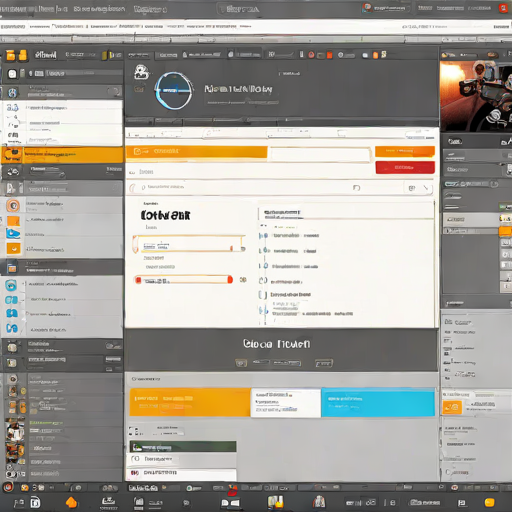This screenshot has height=512, width=512.
Task: Click the empty field beside the orange header bar
Action: [320, 155]
